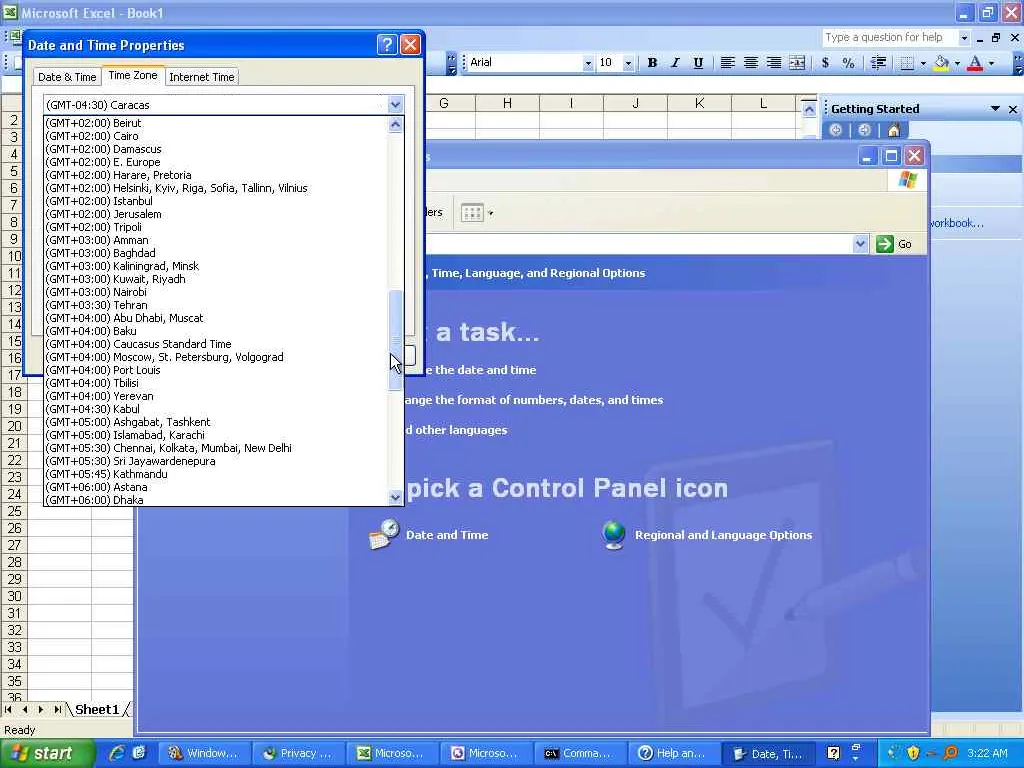
Task: Open the help question history dropdown
Action: 964,38
